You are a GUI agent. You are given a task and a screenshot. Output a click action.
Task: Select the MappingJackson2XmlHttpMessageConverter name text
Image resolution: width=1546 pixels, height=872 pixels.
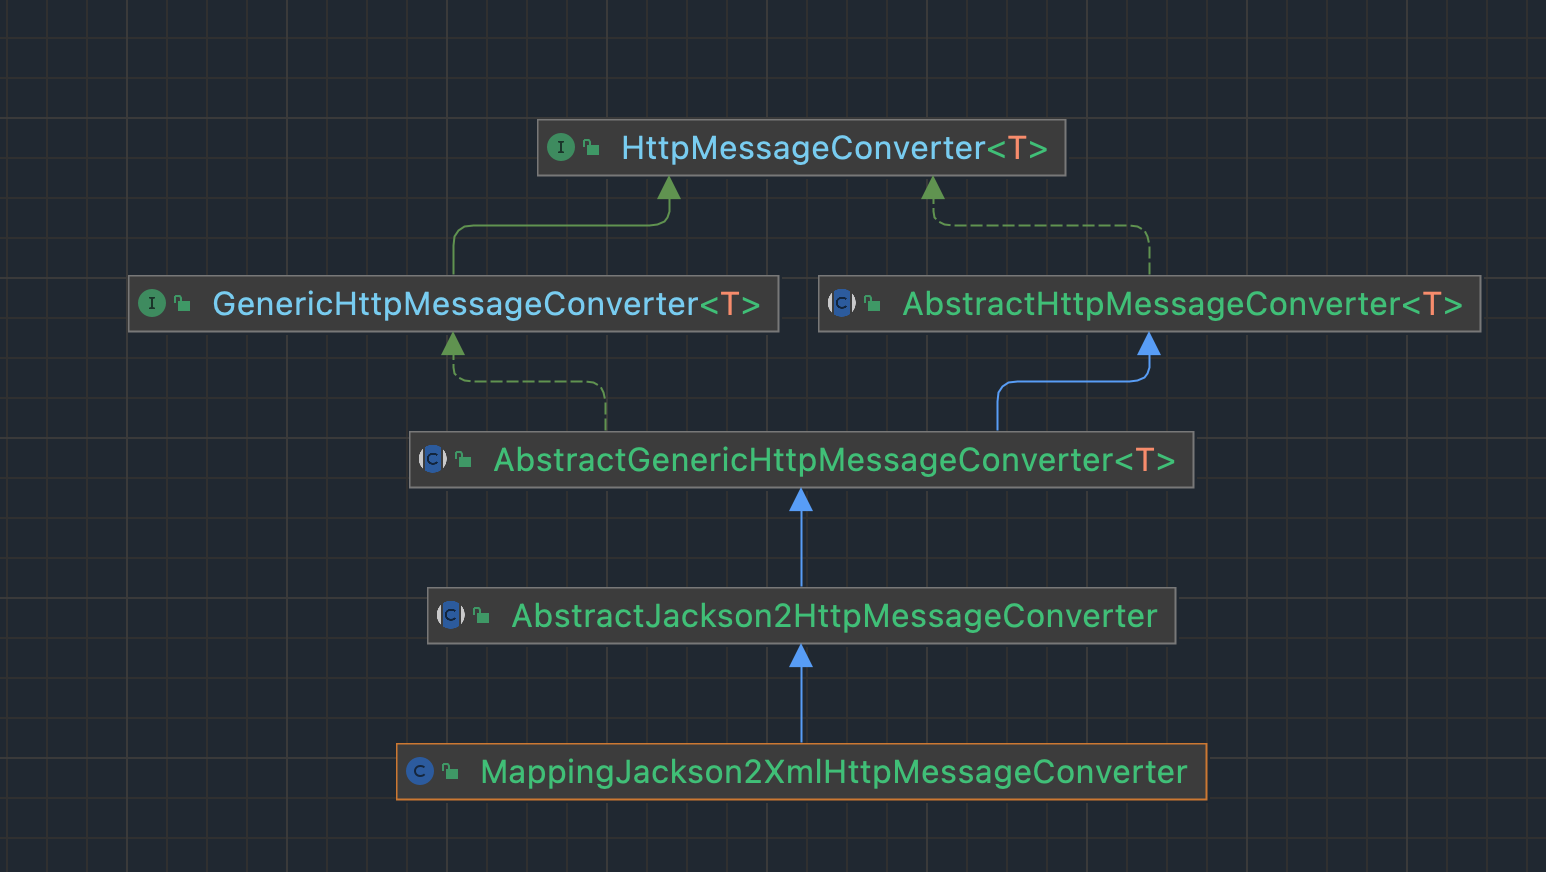(834, 772)
